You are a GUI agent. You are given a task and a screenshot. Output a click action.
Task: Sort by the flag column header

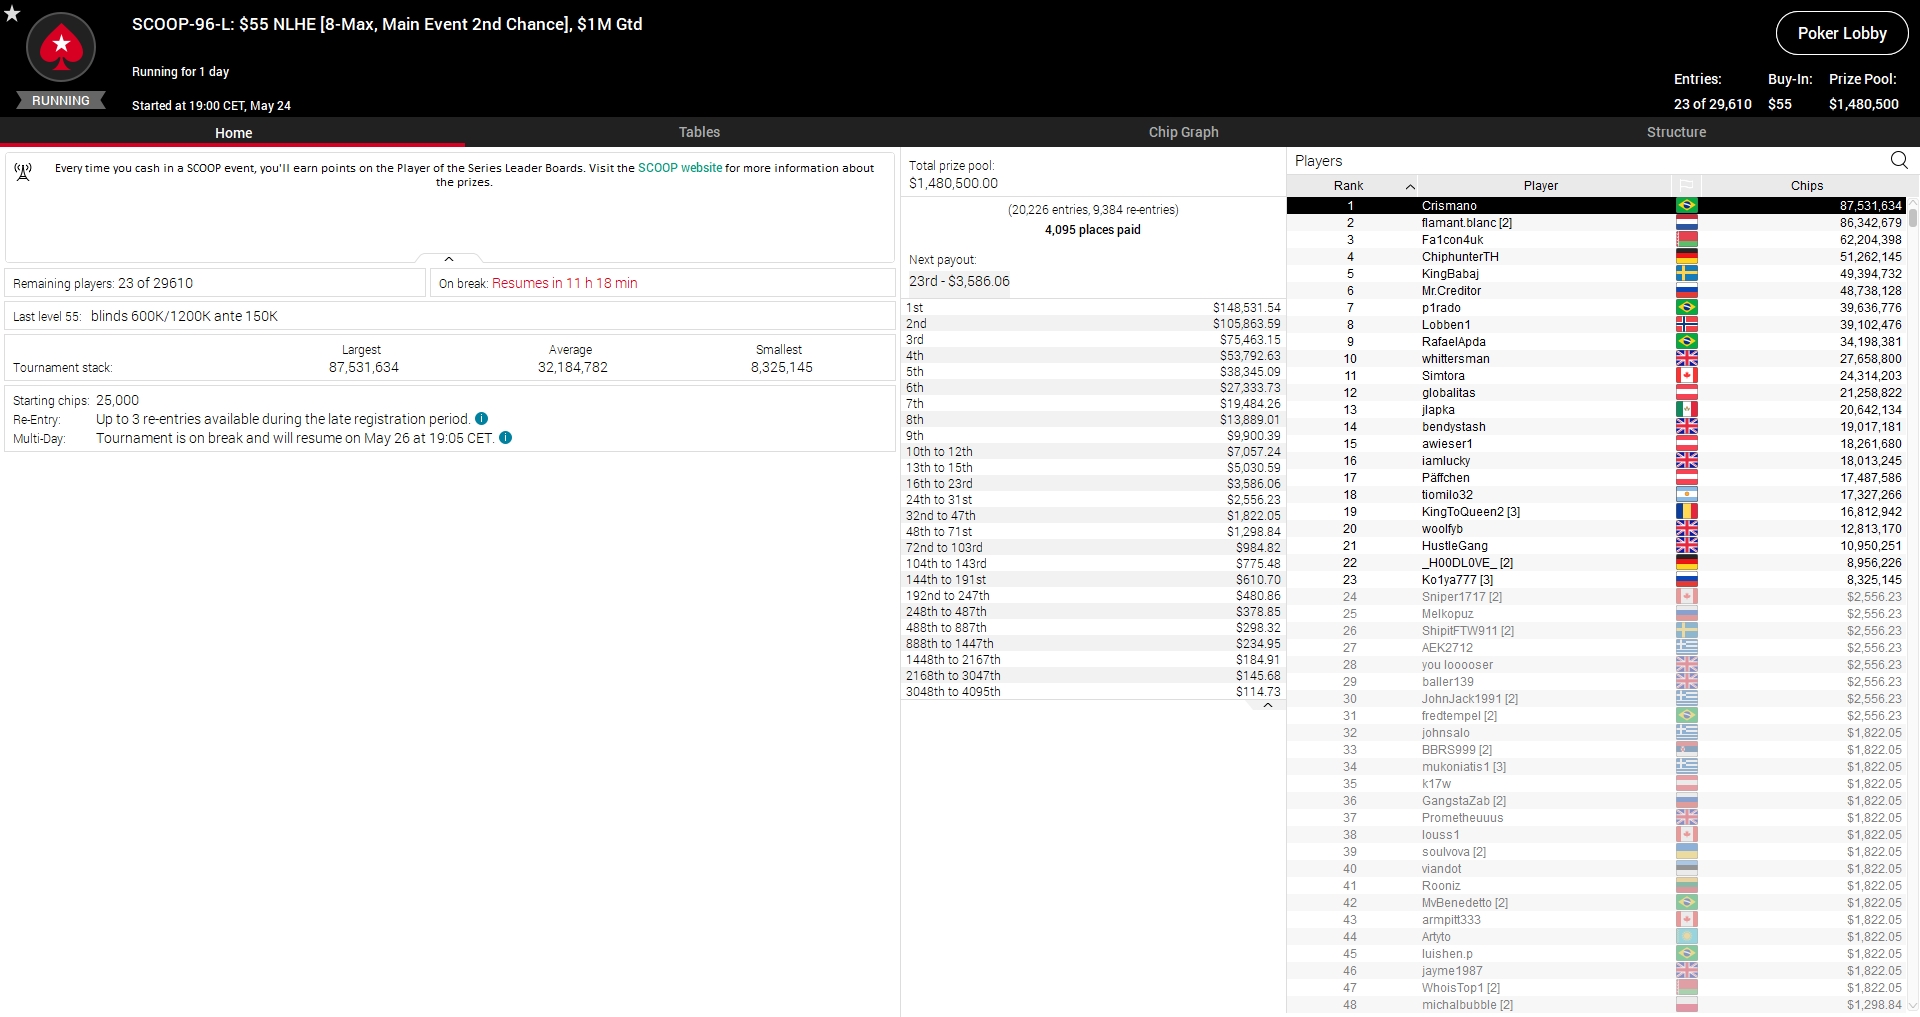pyautogui.click(x=1686, y=186)
